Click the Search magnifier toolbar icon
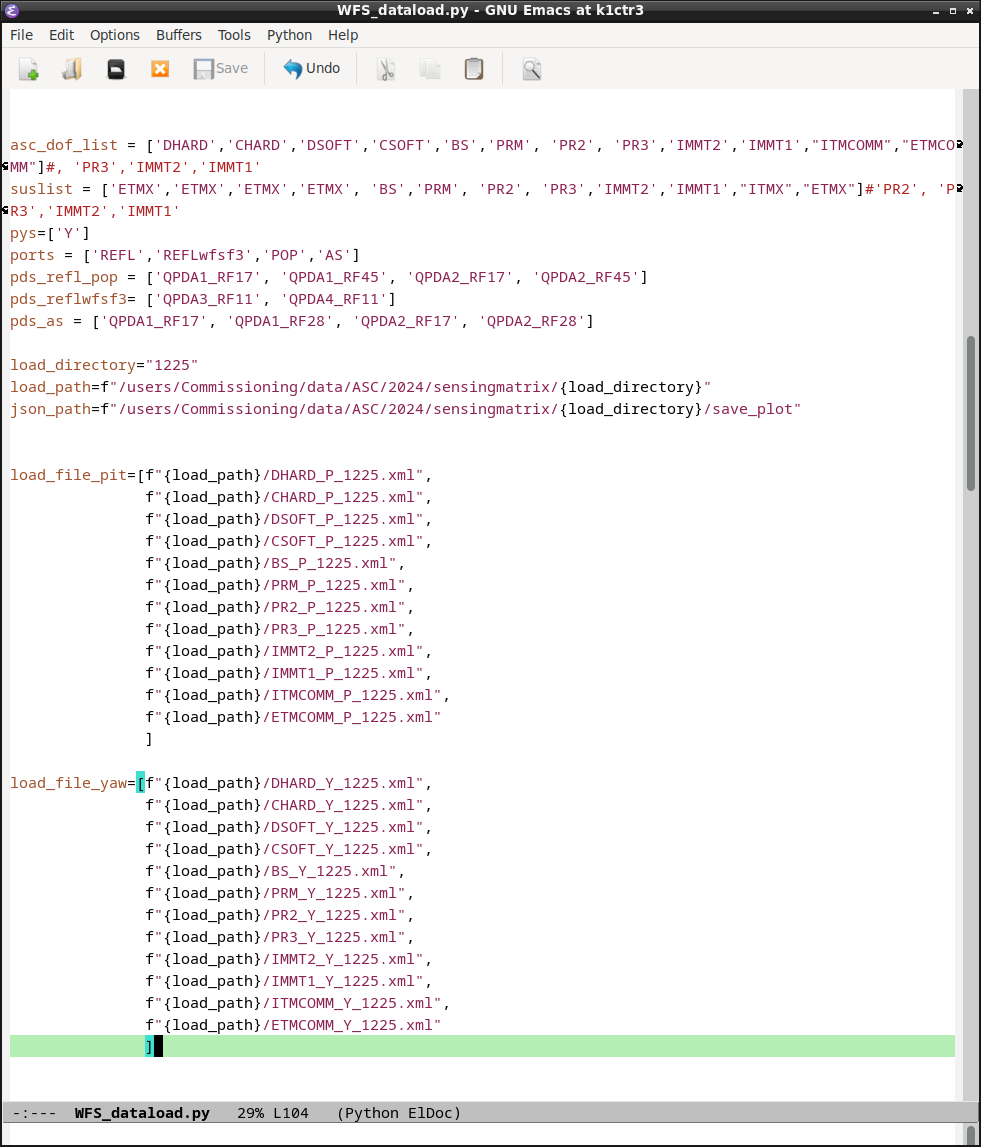The image size is (981, 1147). pyautogui.click(x=532, y=69)
